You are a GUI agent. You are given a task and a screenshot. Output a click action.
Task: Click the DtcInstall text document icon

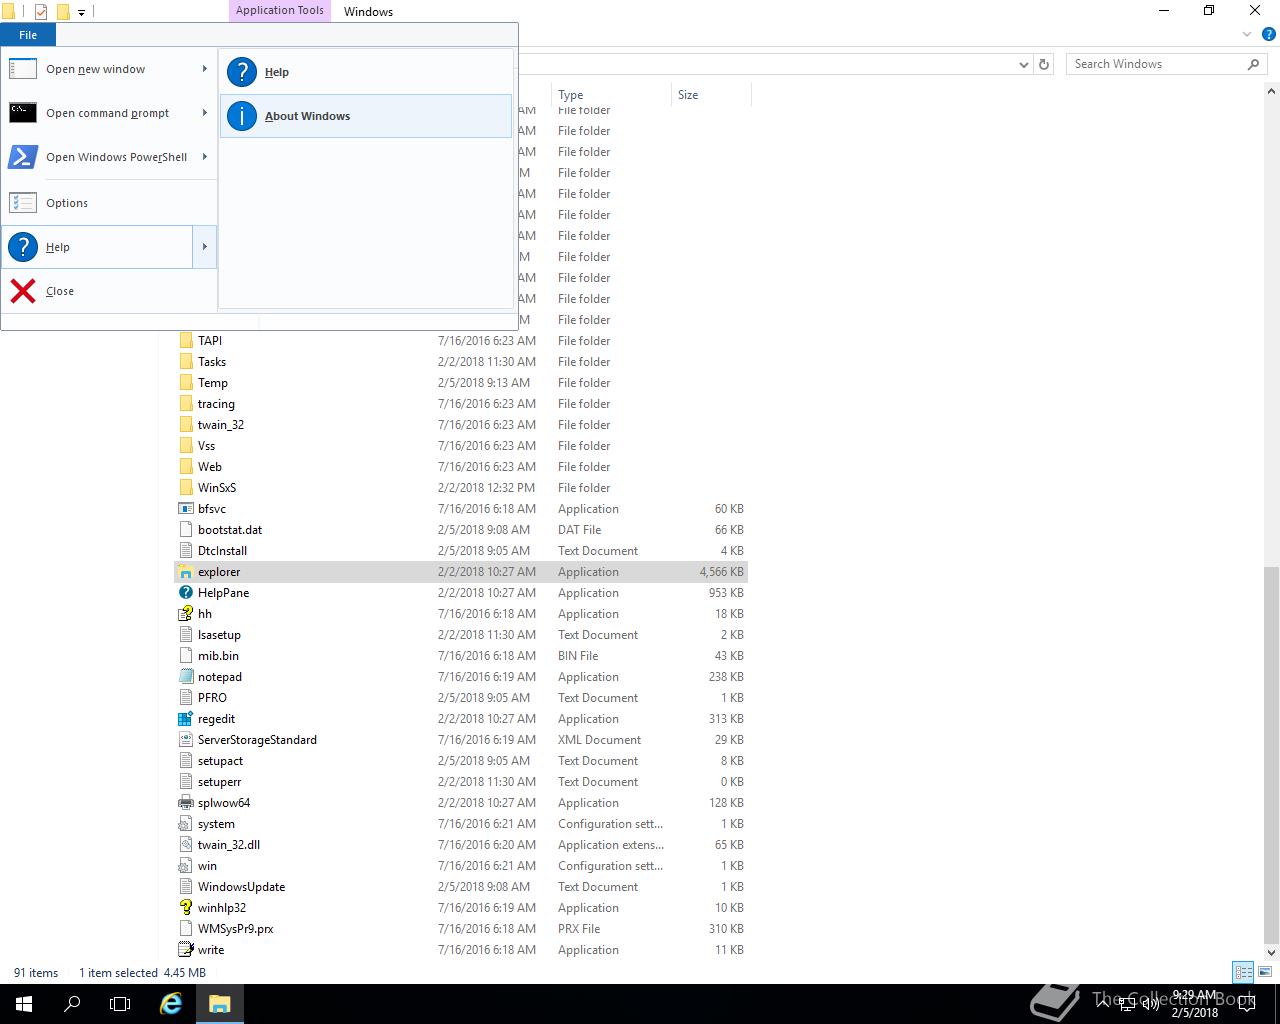[185, 551]
